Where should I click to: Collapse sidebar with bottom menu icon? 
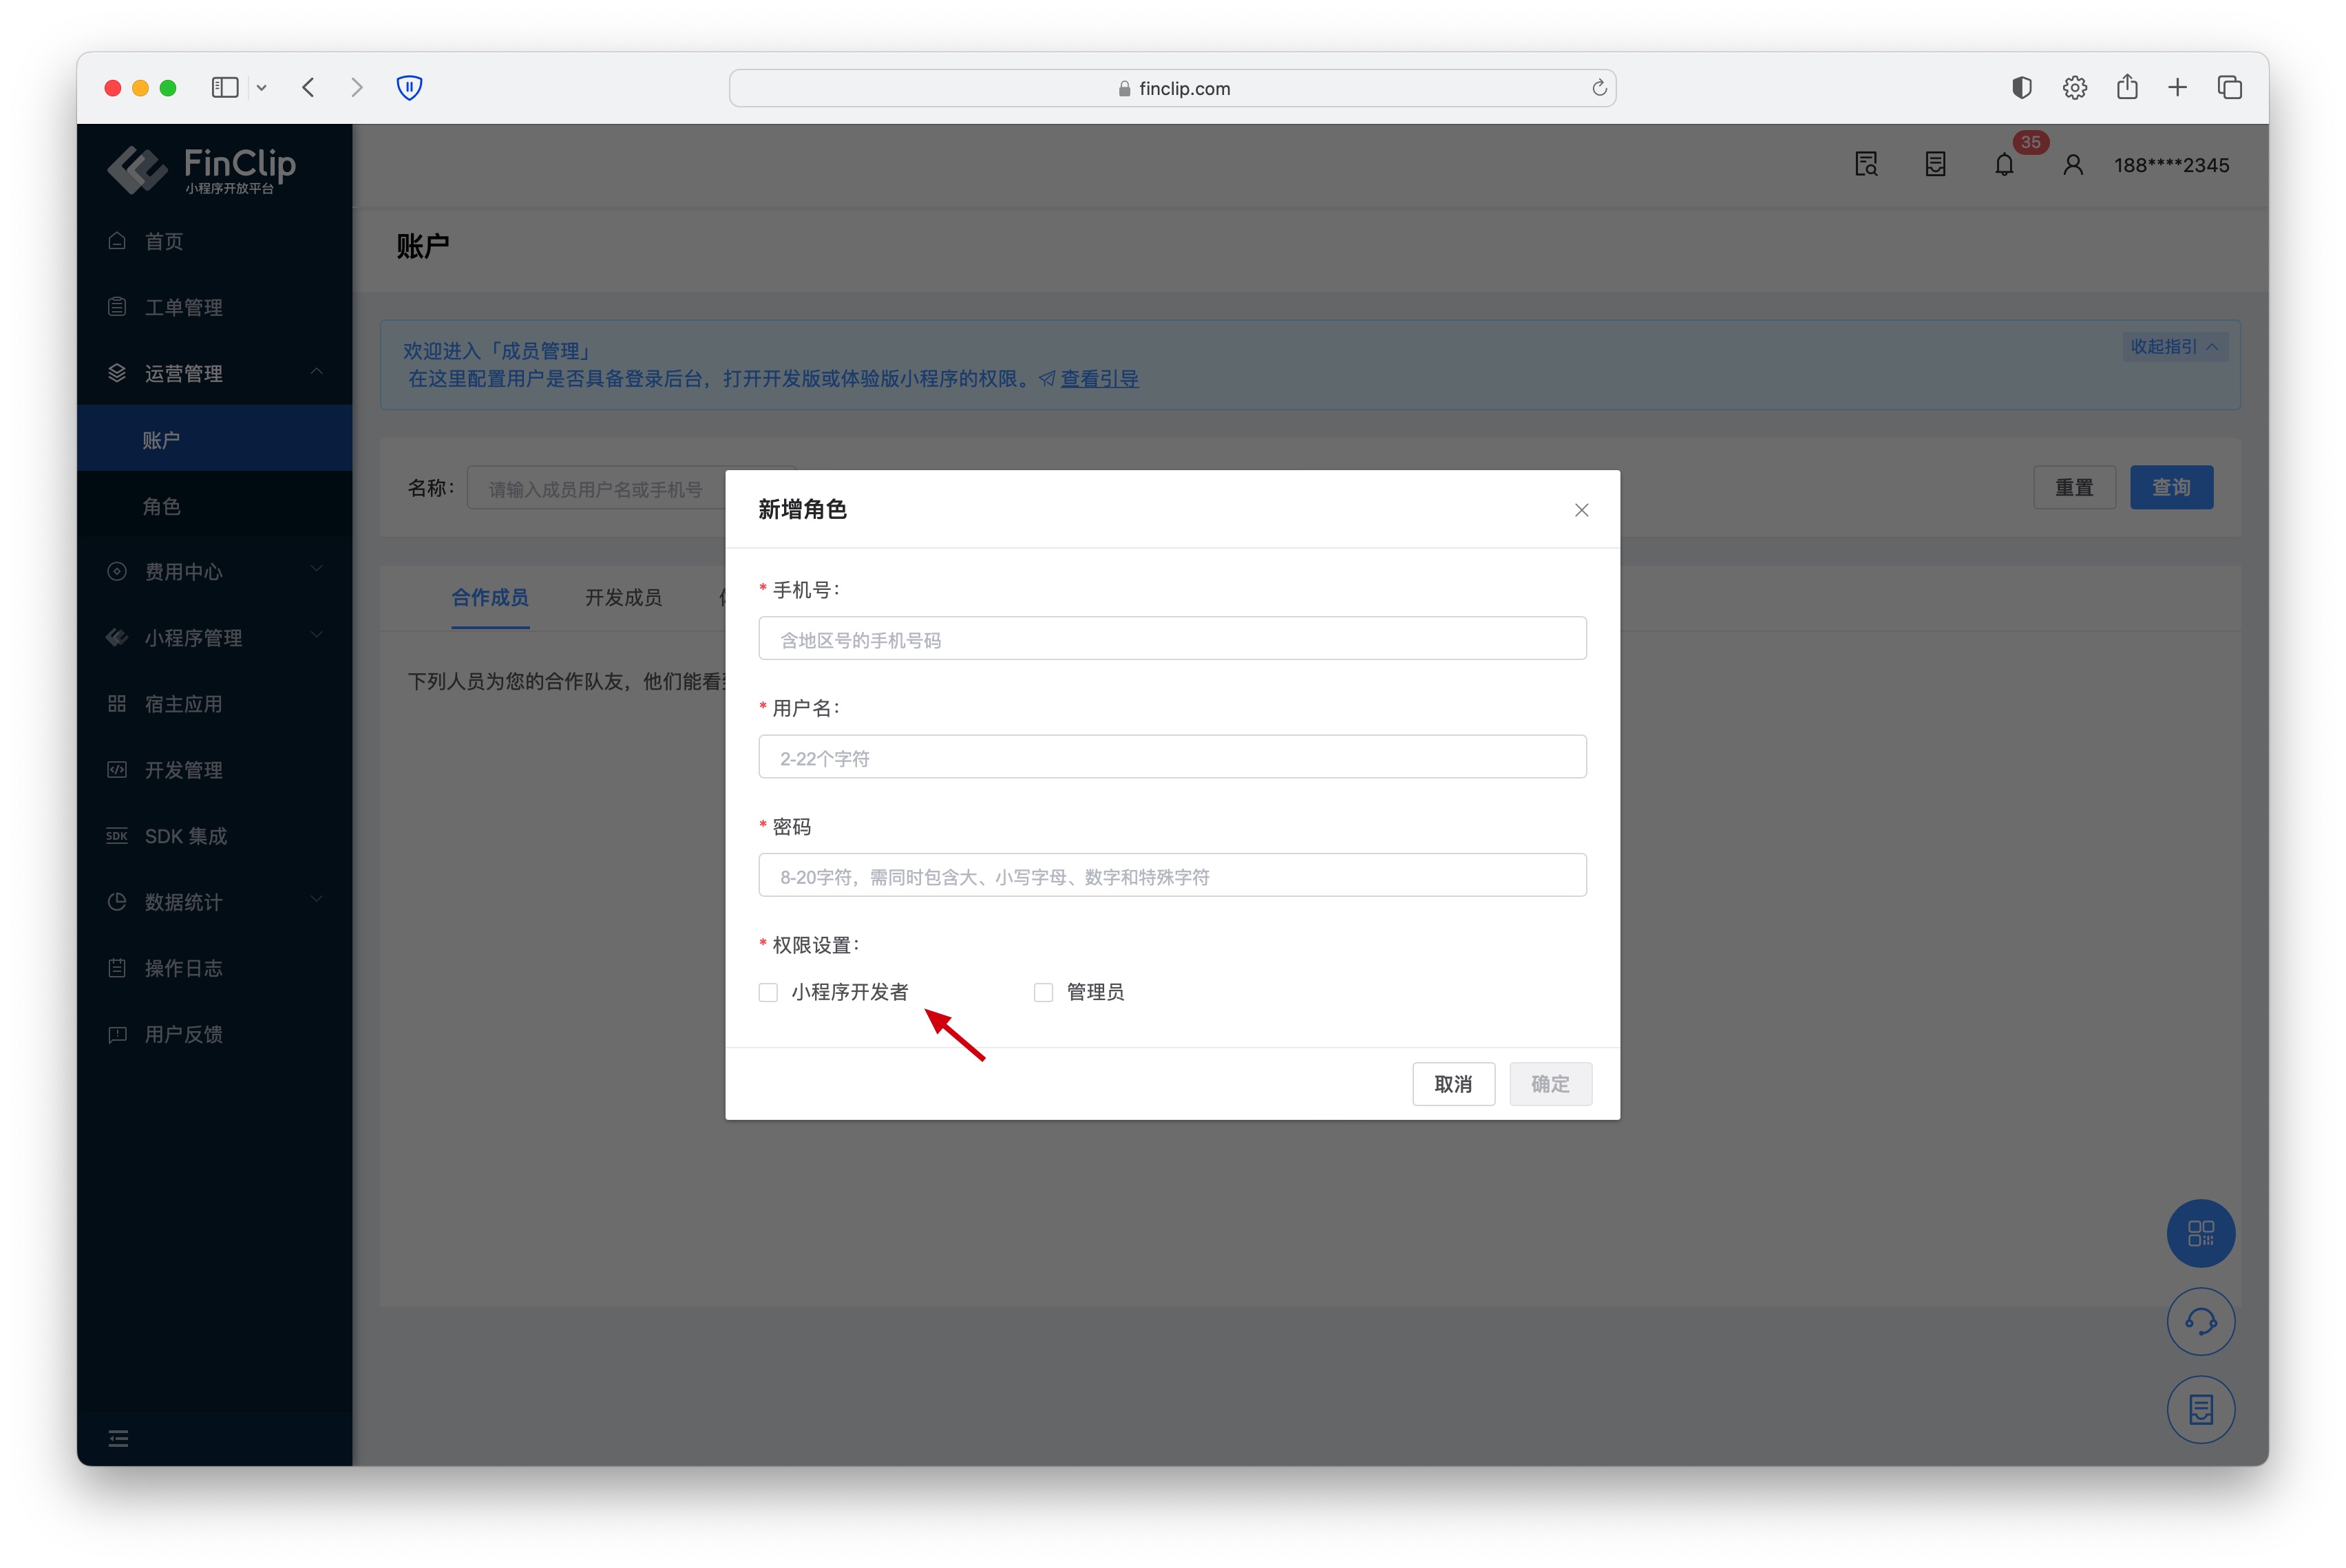coord(118,1438)
